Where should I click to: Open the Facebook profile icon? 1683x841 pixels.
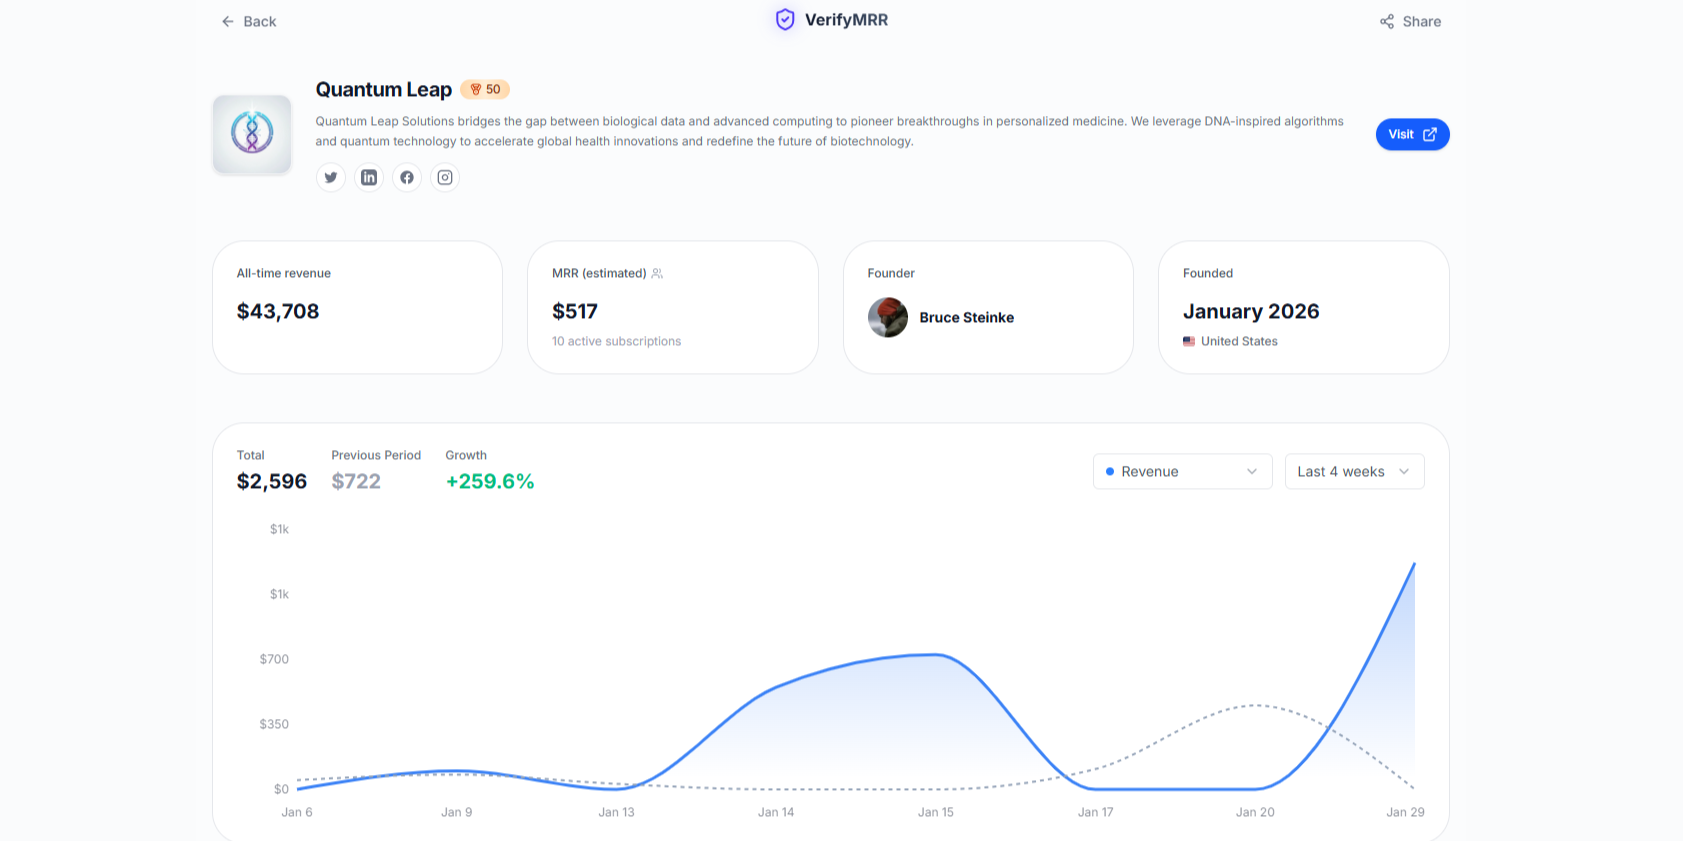(407, 177)
